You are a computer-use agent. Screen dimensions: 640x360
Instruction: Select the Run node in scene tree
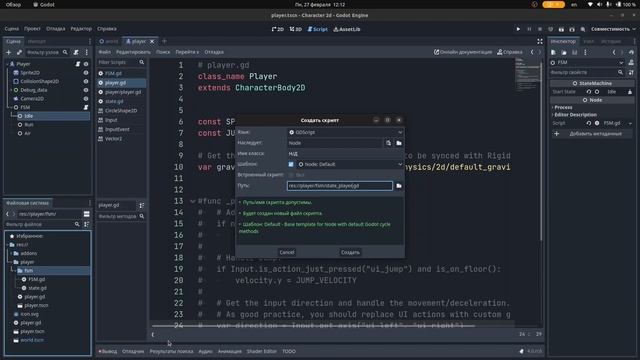point(29,124)
